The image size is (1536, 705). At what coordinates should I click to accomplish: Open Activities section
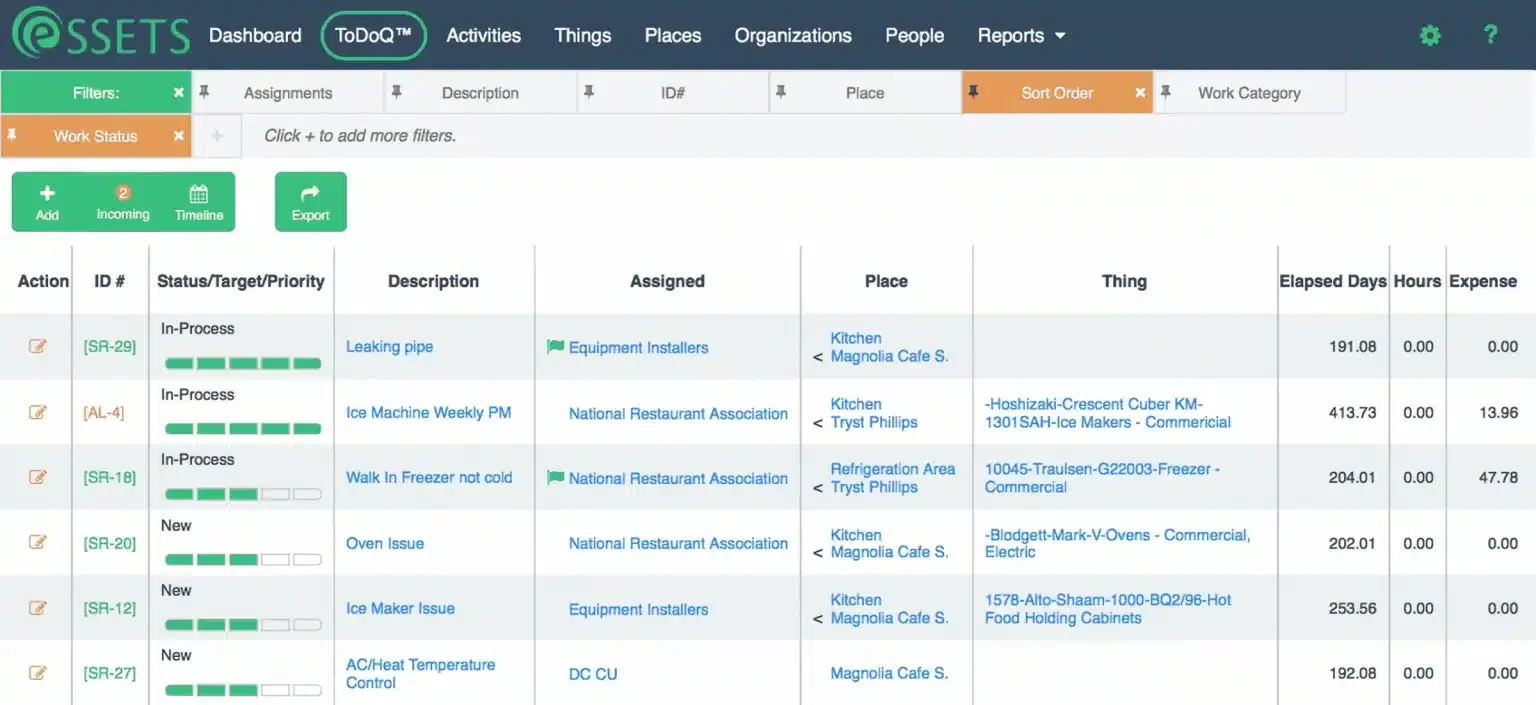(483, 35)
